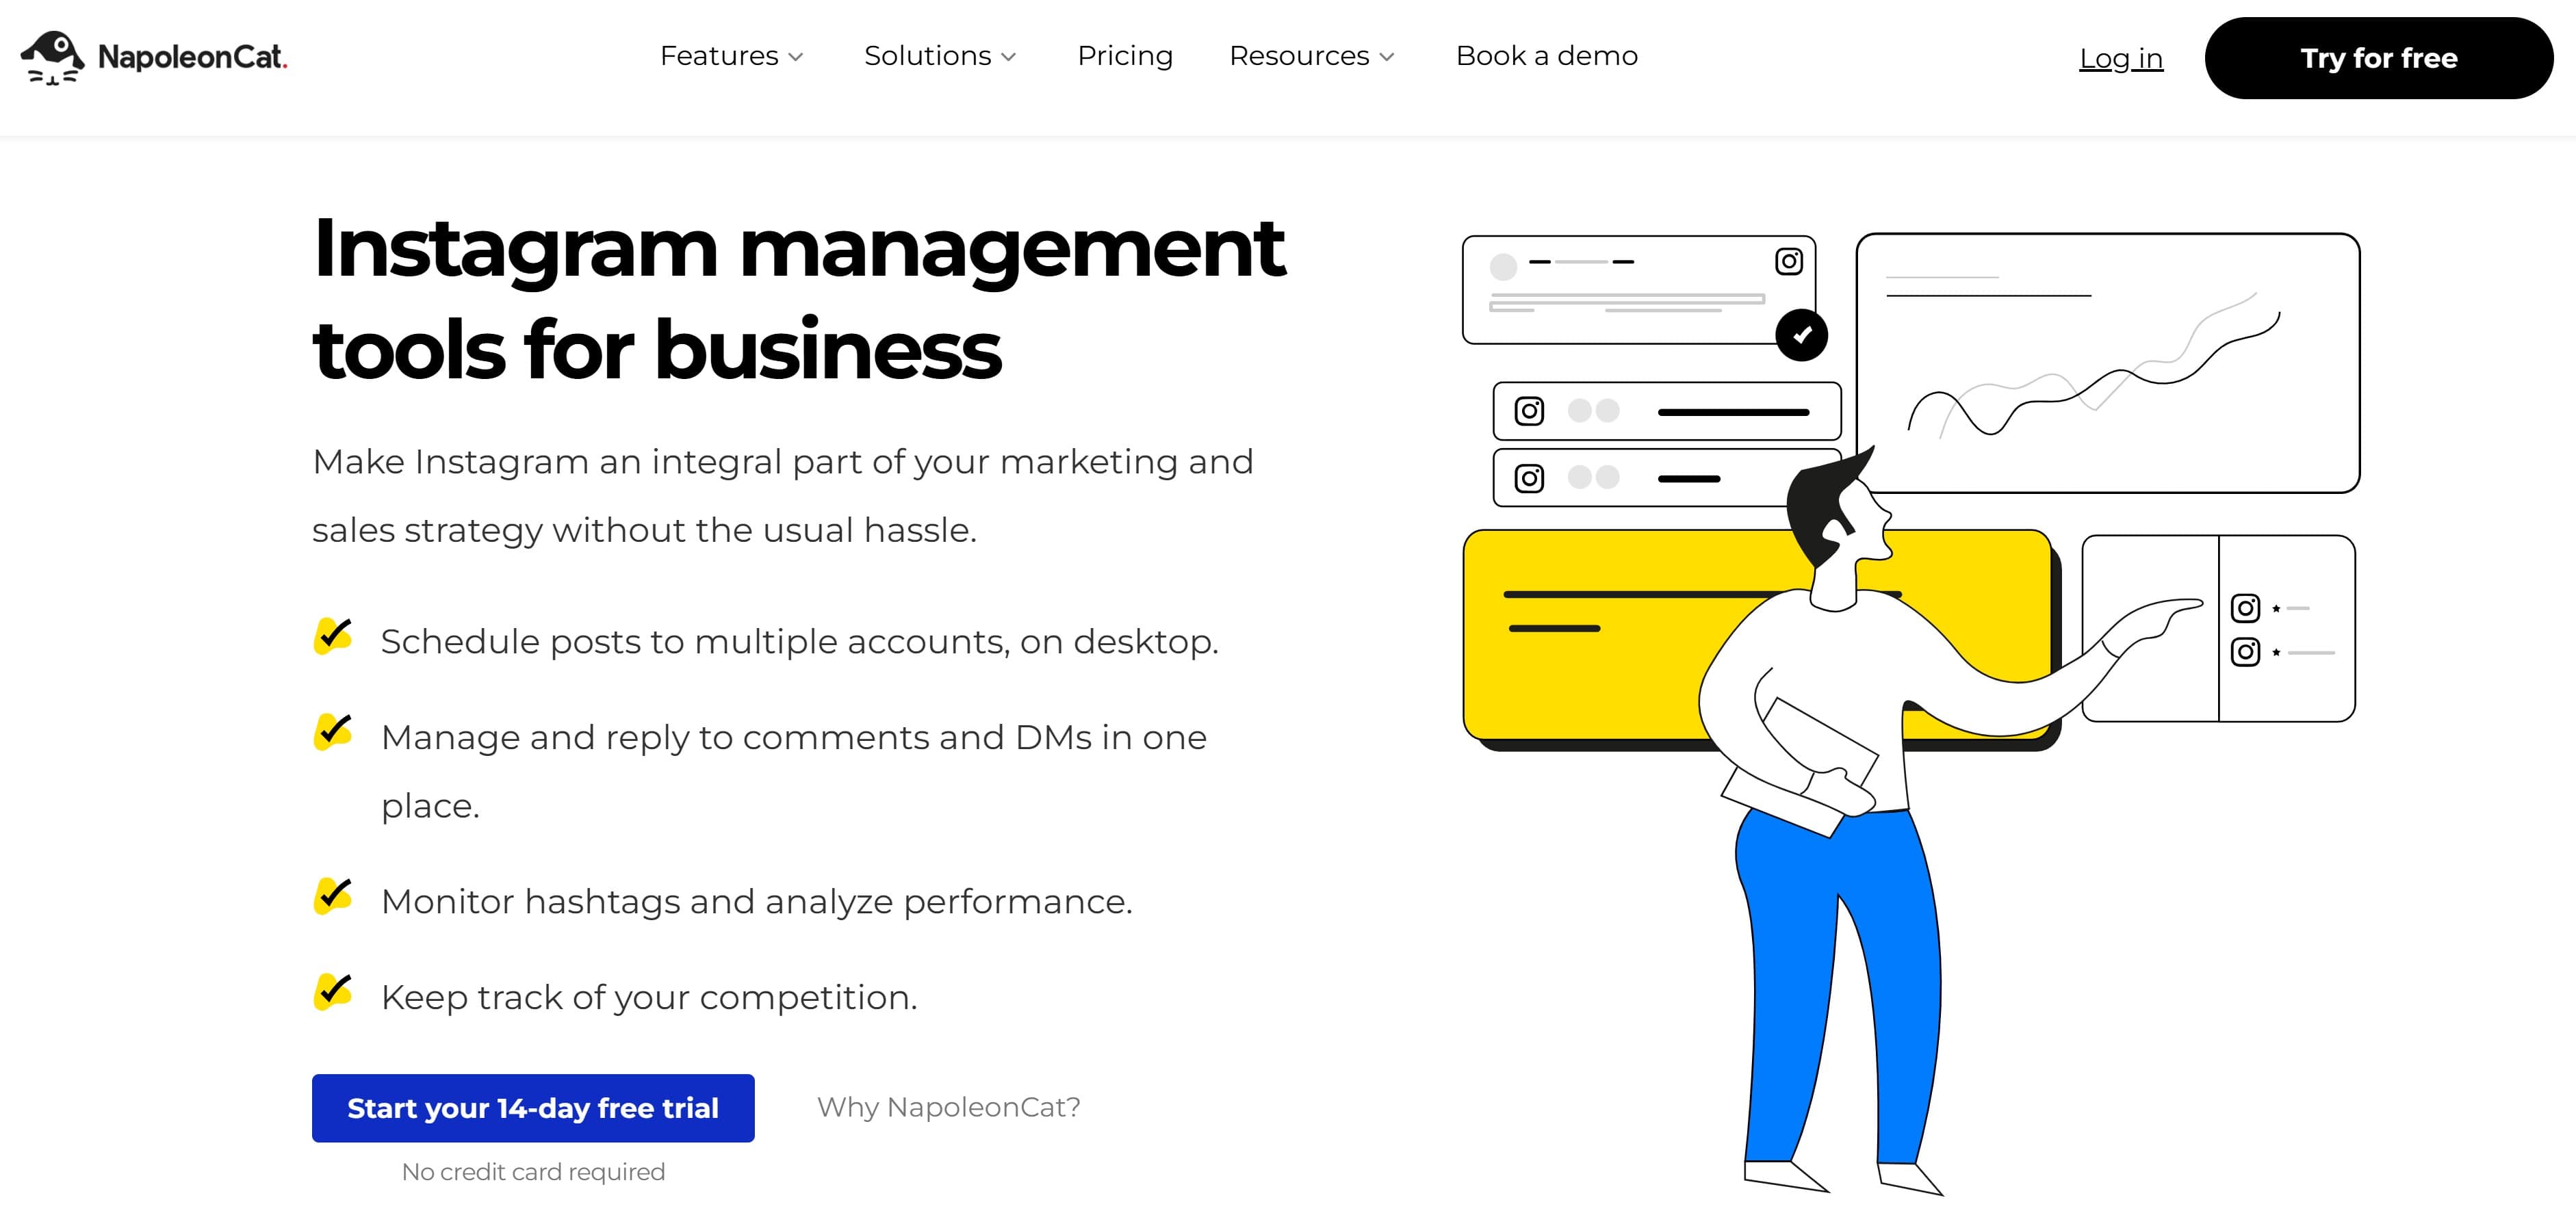This screenshot has height=1226, width=2576.
Task: Click 'Manage and reply to comments and DMs' text
Action: pyautogui.click(x=794, y=771)
